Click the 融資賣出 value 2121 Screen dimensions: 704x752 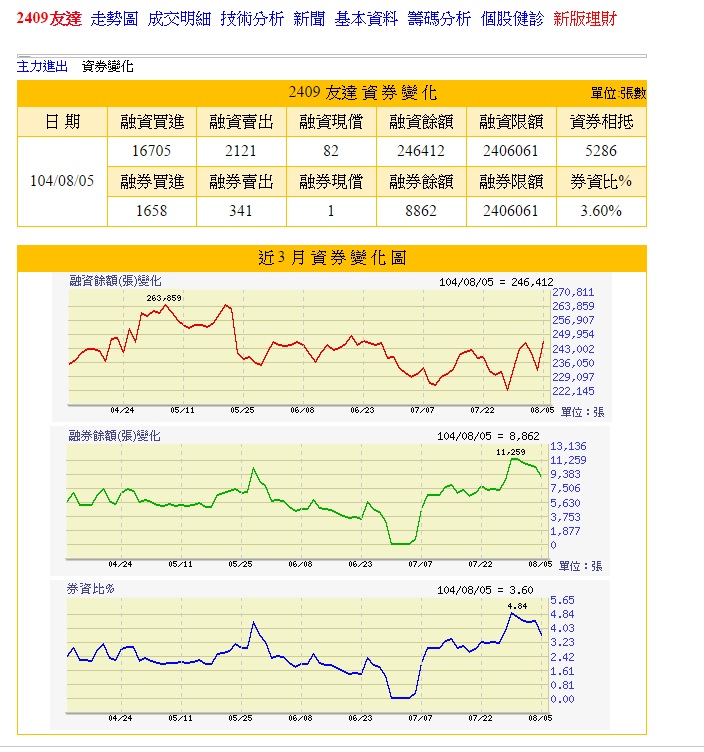[x=241, y=151]
